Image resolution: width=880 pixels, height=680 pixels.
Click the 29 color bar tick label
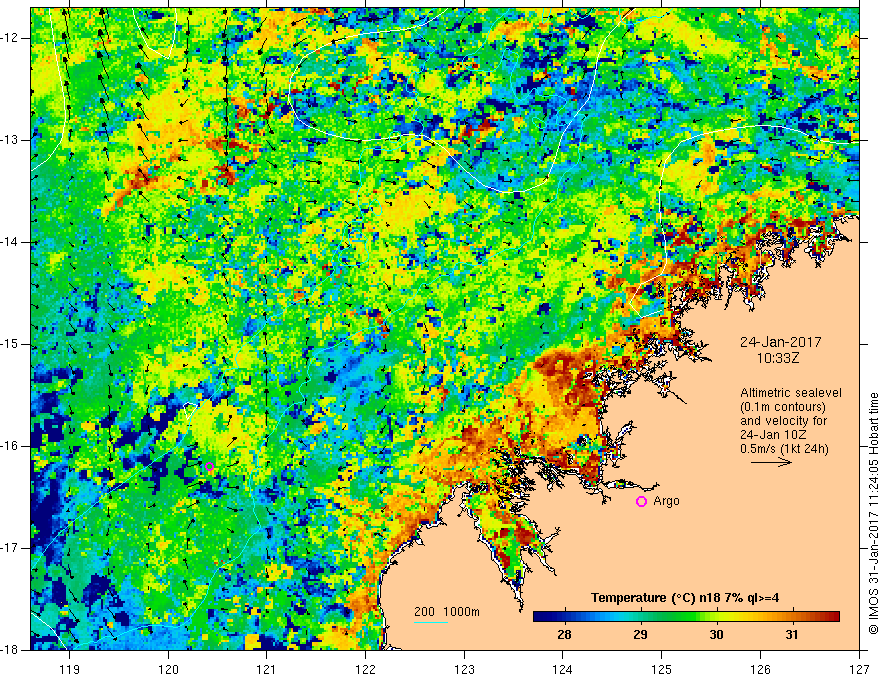coord(640,635)
